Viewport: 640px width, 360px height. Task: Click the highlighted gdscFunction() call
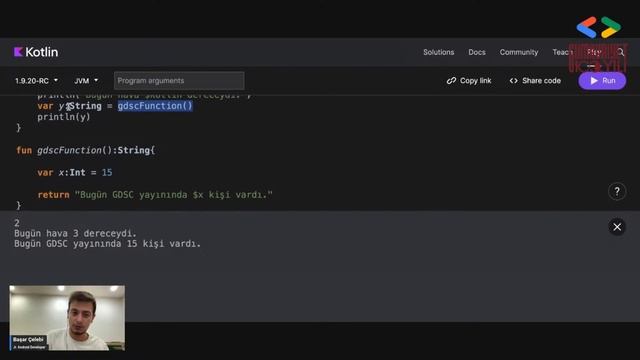click(x=155, y=106)
